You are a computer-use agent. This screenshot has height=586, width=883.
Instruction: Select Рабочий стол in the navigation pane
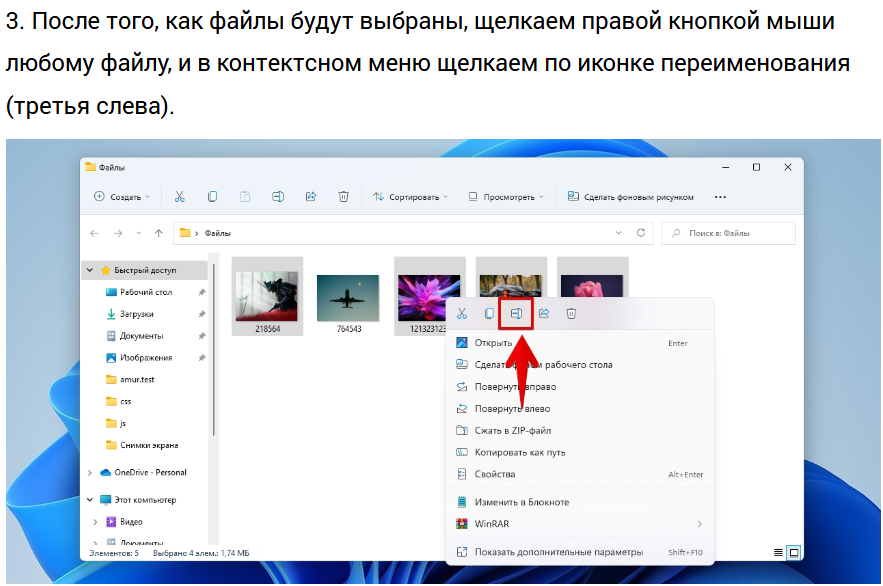click(x=146, y=292)
